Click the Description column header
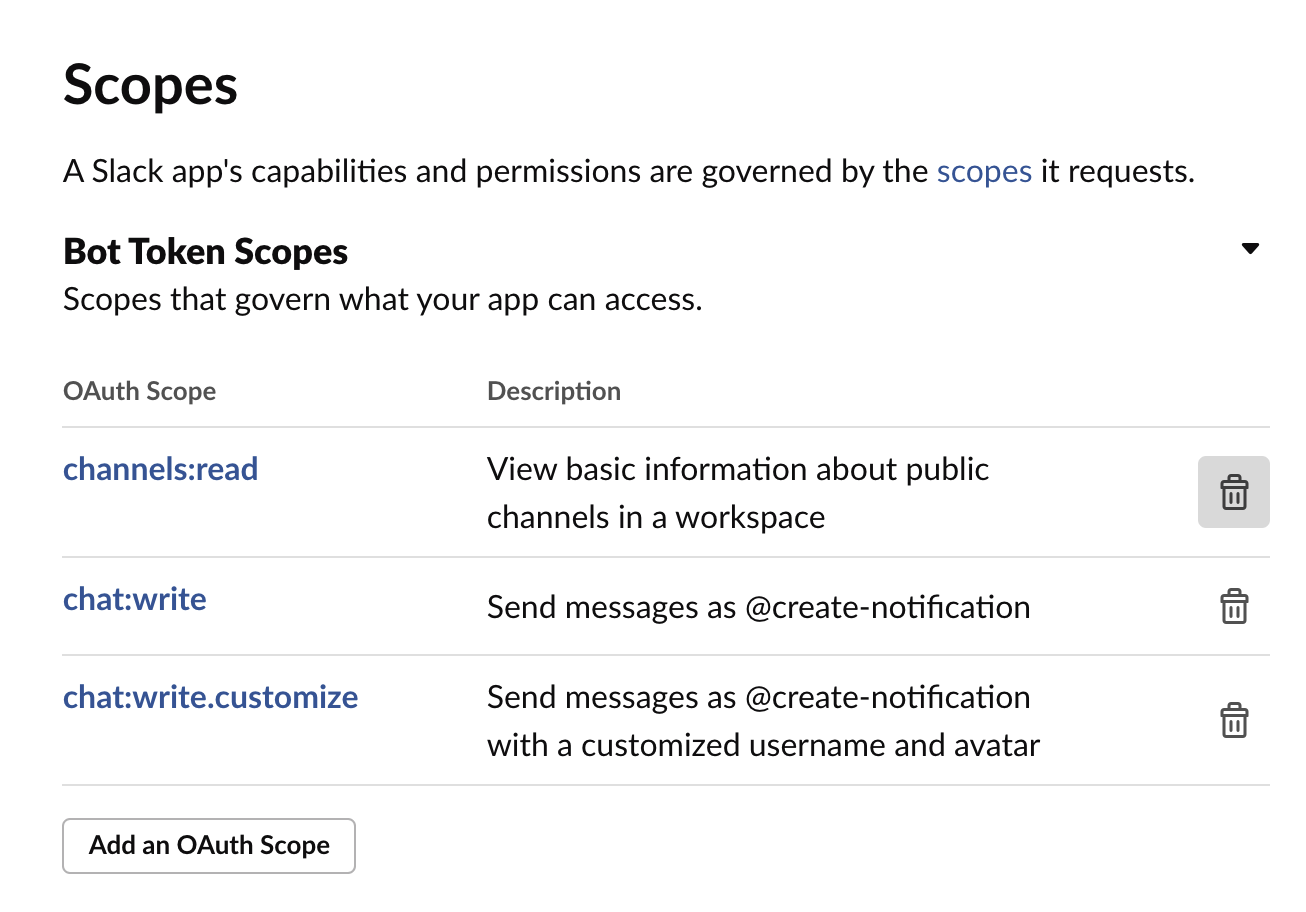The width and height of the screenshot is (1306, 912). pyautogui.click(x=554, y=391)
